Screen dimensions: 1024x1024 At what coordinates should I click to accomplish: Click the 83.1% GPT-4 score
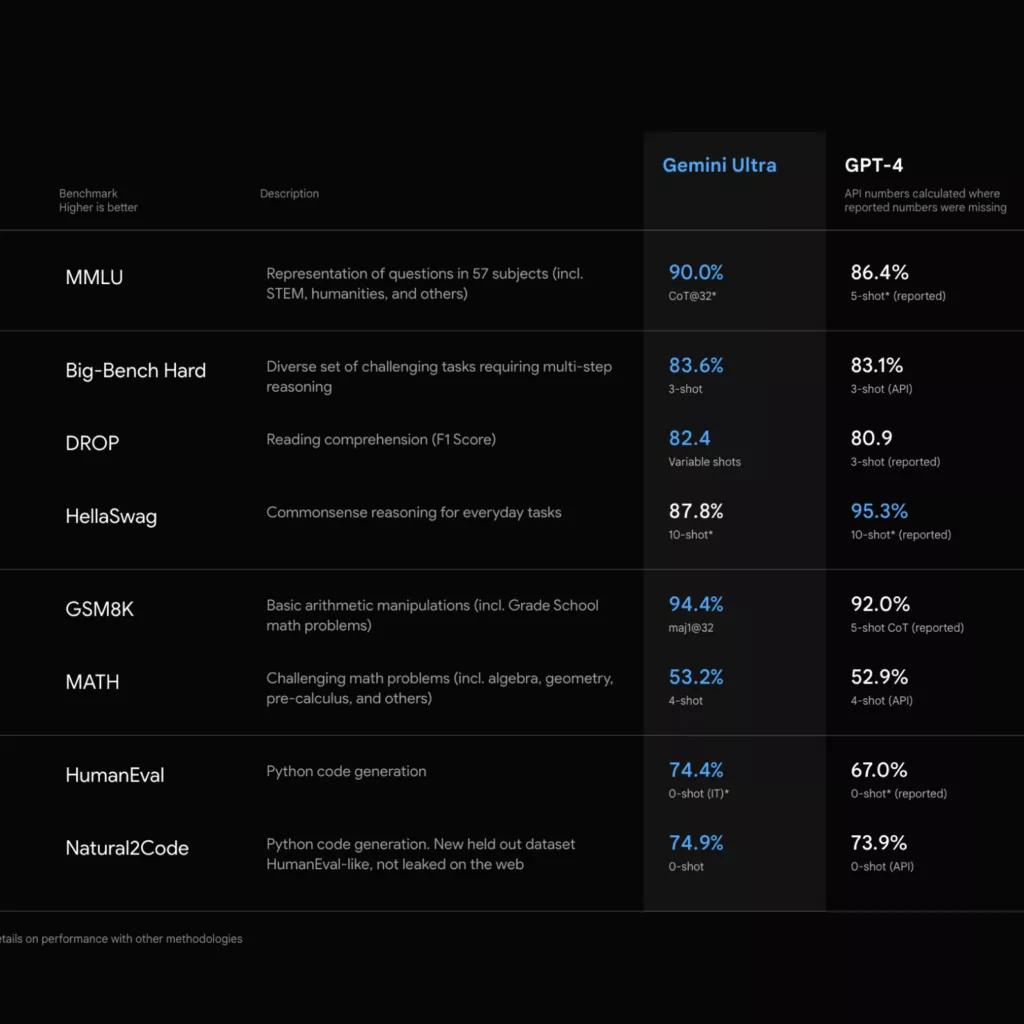pos(876,365)
